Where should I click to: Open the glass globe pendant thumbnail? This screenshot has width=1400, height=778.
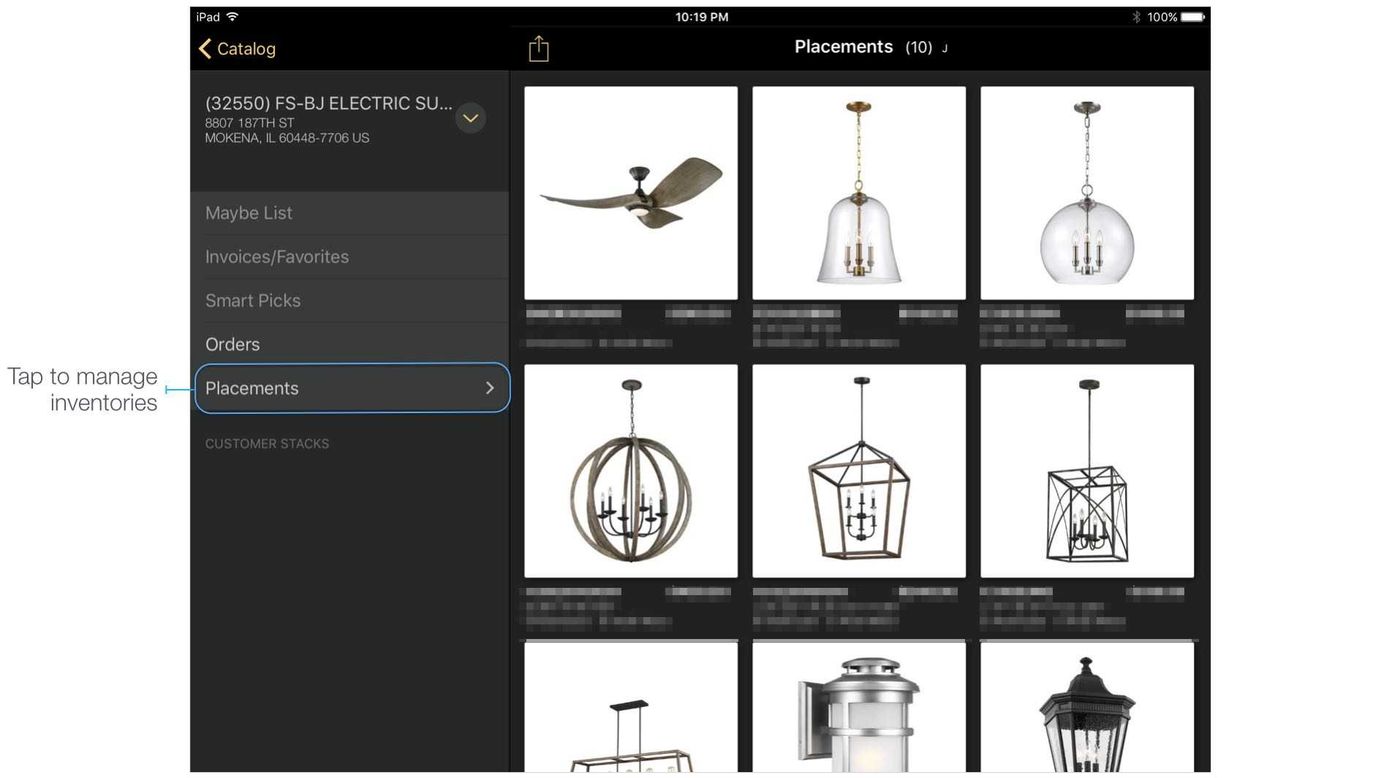(x=1087, y=193)
